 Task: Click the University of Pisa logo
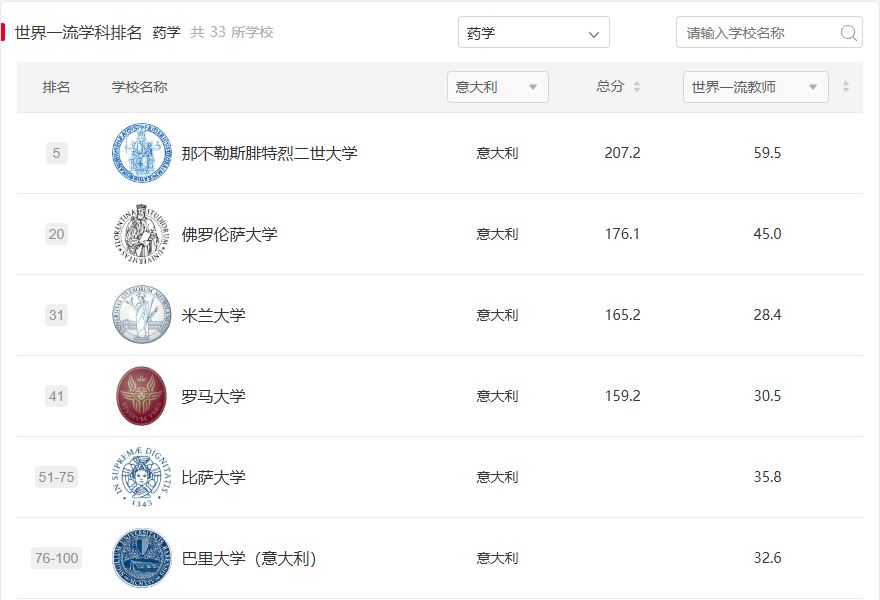pos(141,478)
